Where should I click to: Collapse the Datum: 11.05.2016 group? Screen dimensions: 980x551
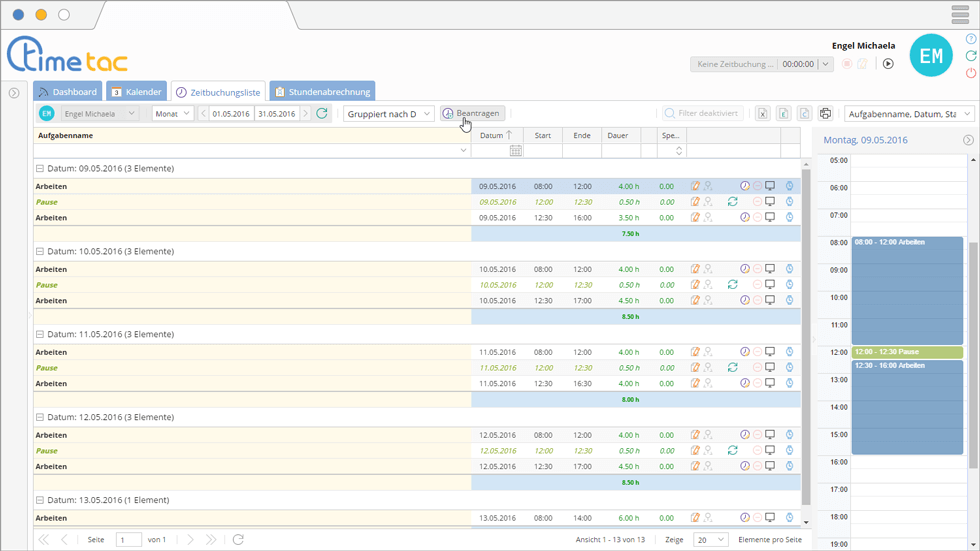(40, 335)
